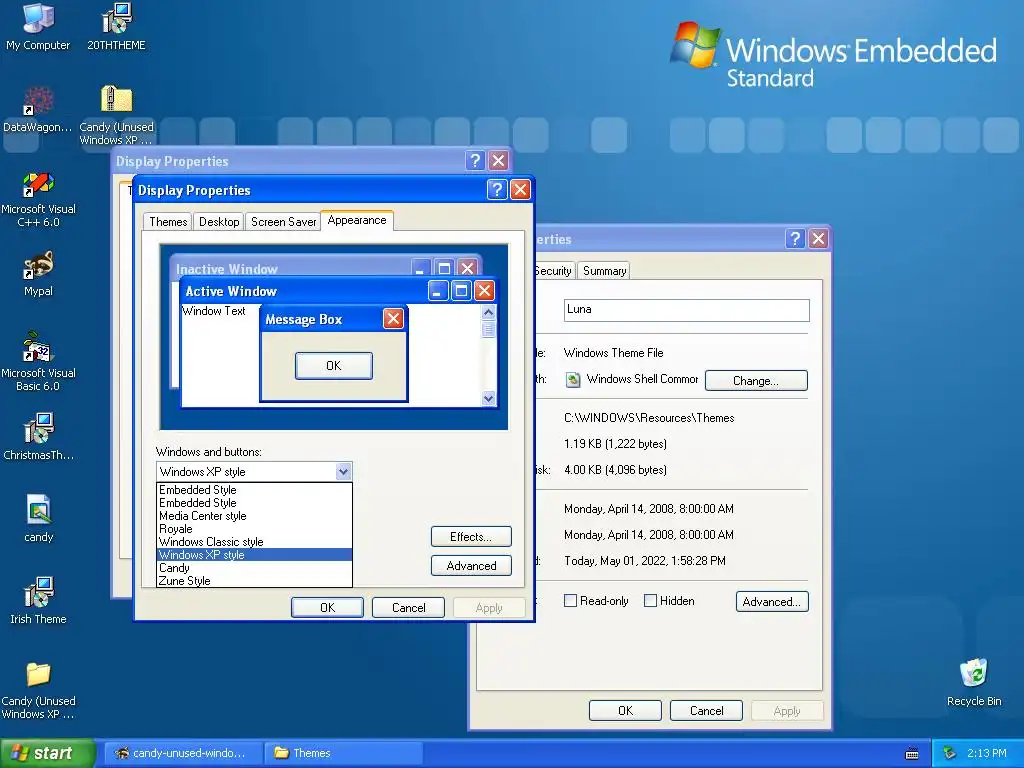Select the Irish Theme desktop icon
The height and width of the screenshot is (768, 1024).
point(38,601)
